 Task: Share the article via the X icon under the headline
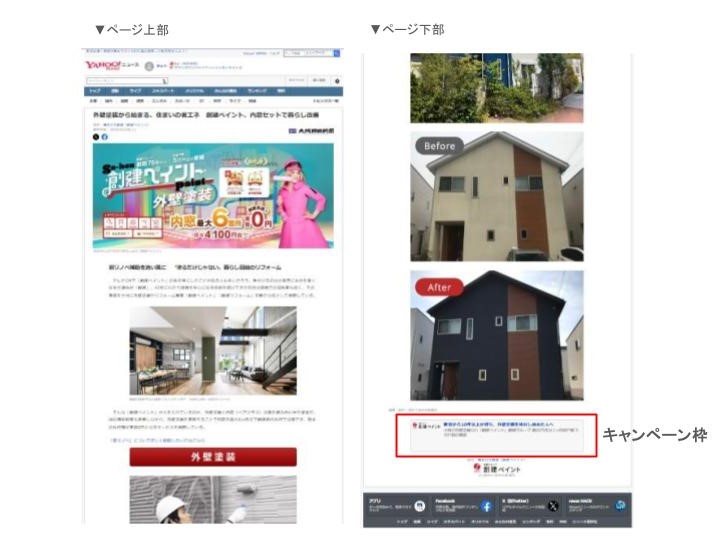click(x=96, y=137)
